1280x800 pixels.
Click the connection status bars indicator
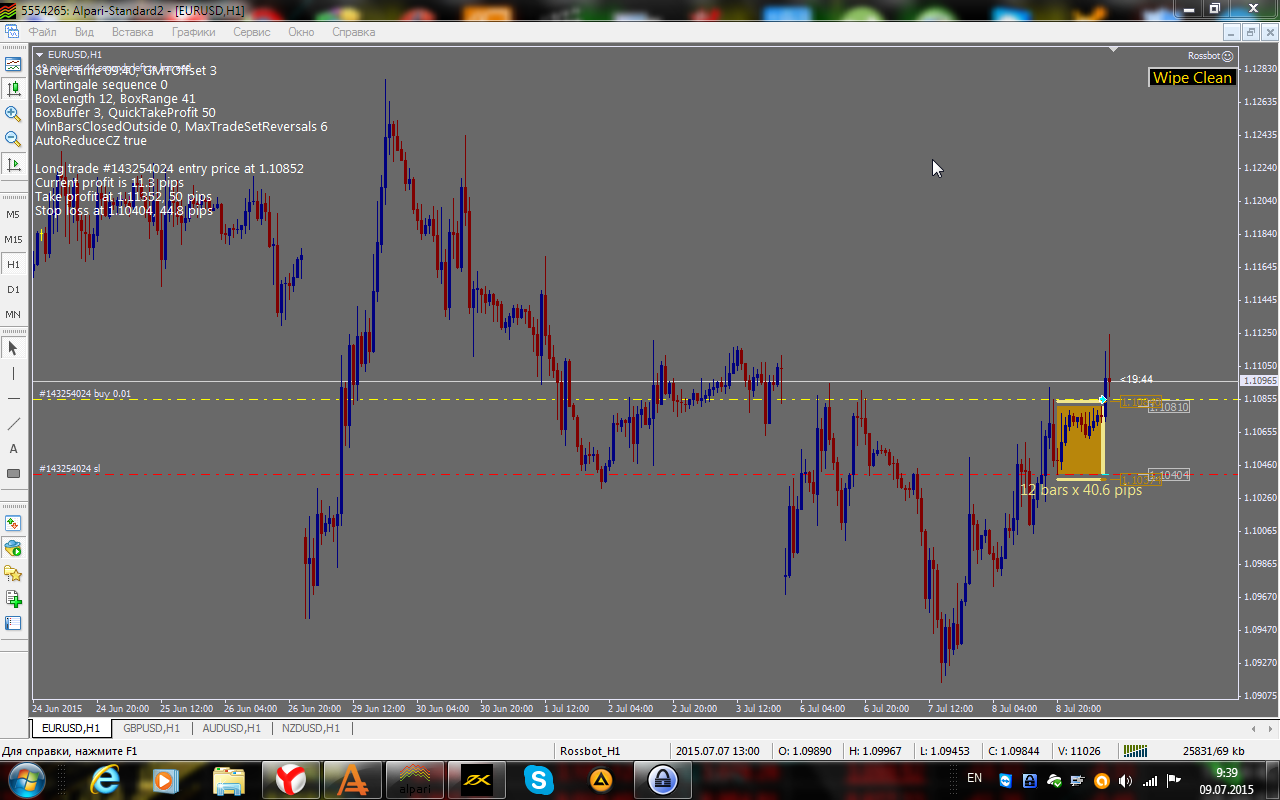(1134, 751)
